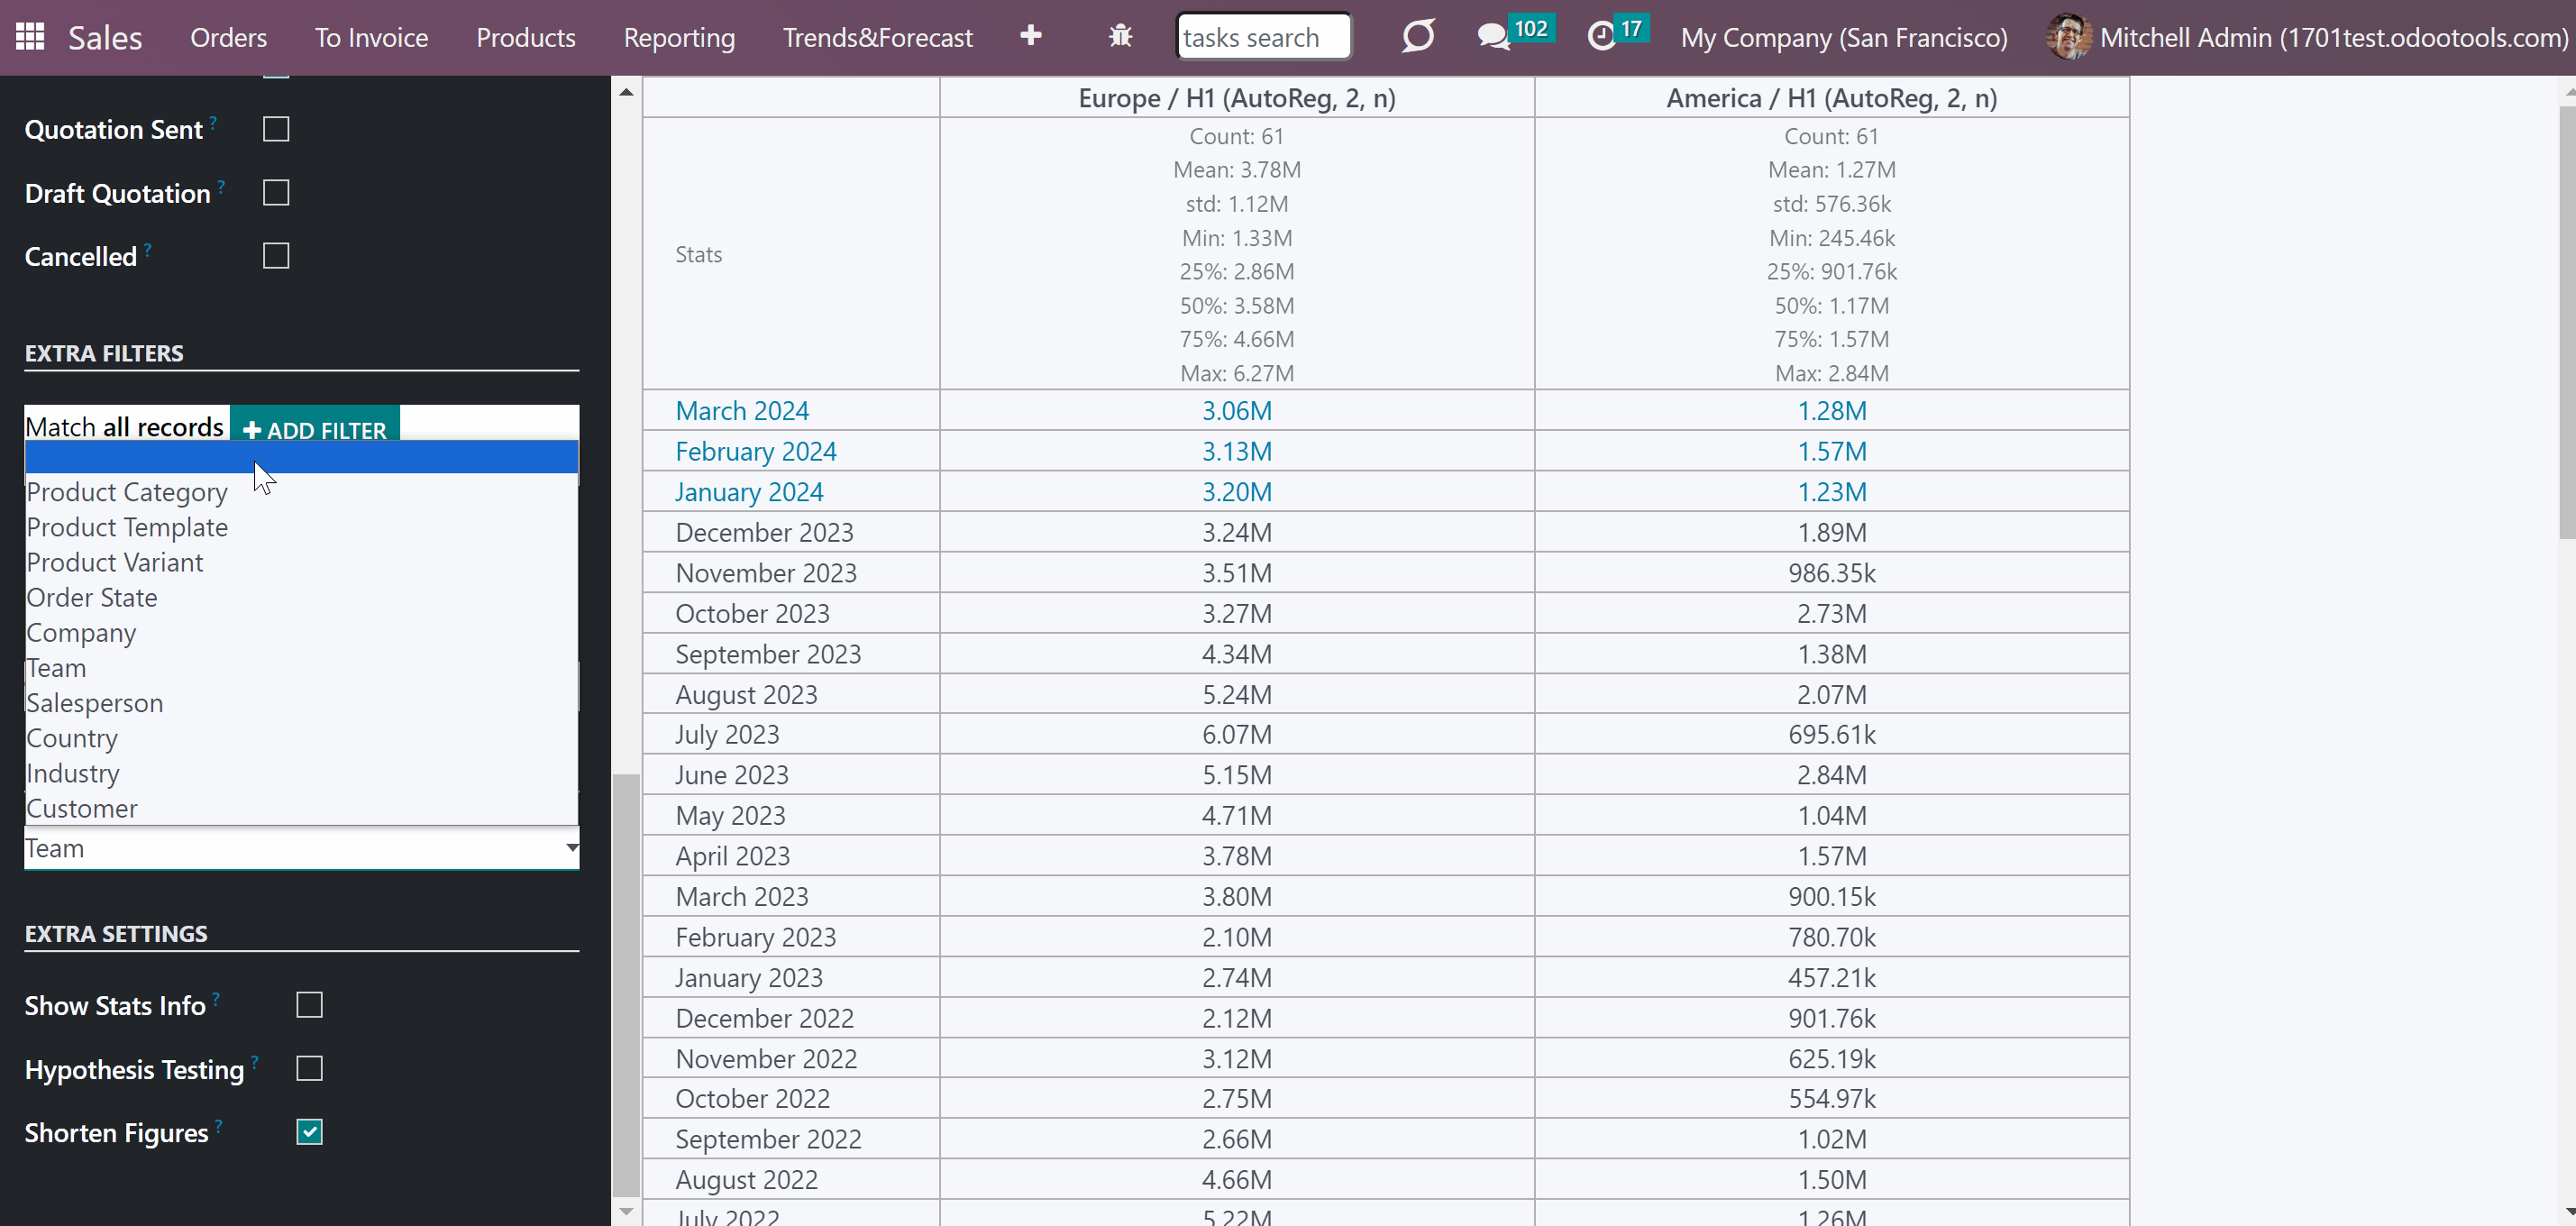Click help tooltip icon beside Quotation Sent
2576x1226 pixels.
[213, 122]
